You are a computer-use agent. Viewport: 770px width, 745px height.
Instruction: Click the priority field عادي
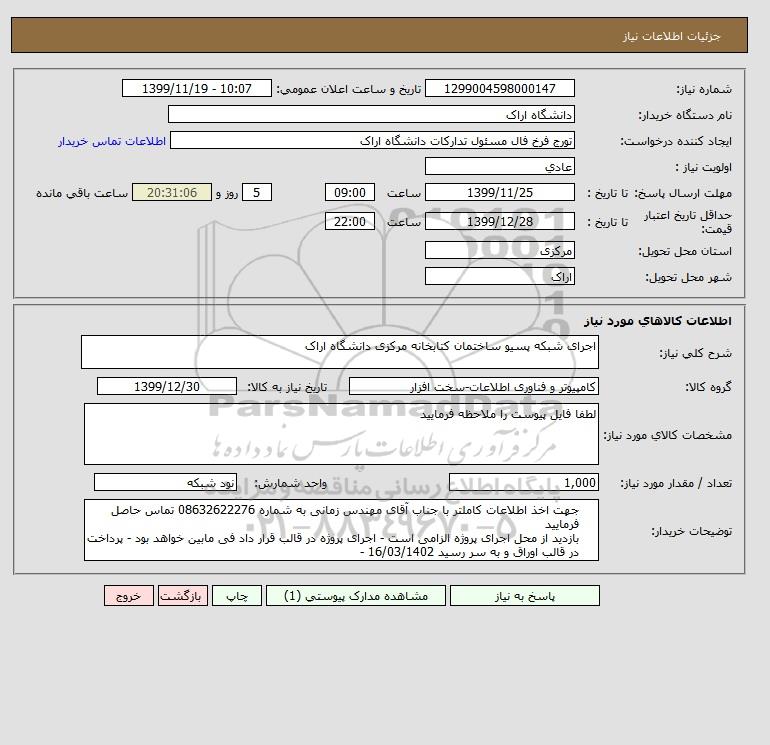coord(499,166)
